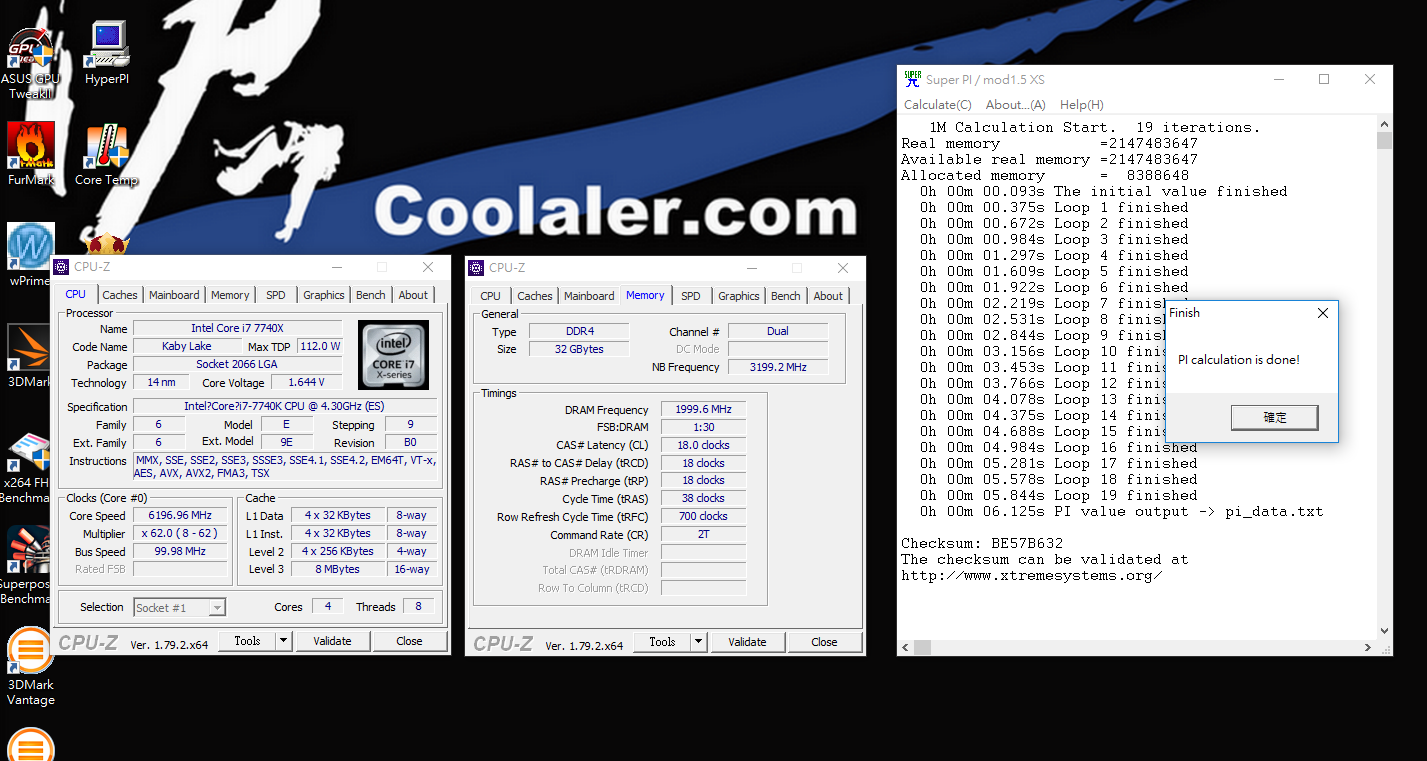This screenshot has height=761, width=1427.
Task: Expand Tools dropdown arrow in right CPU-Z
Action: point(698,642)
